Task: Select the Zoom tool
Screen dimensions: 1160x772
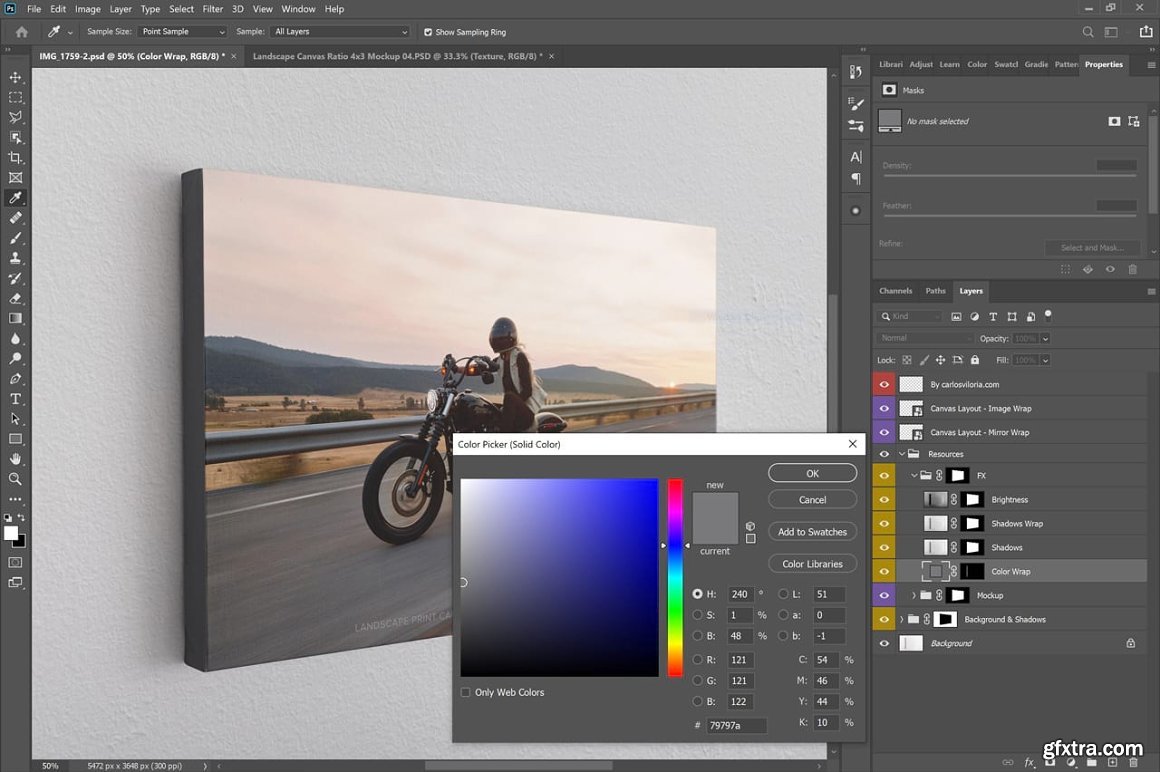Action: [x=15, y=479]
